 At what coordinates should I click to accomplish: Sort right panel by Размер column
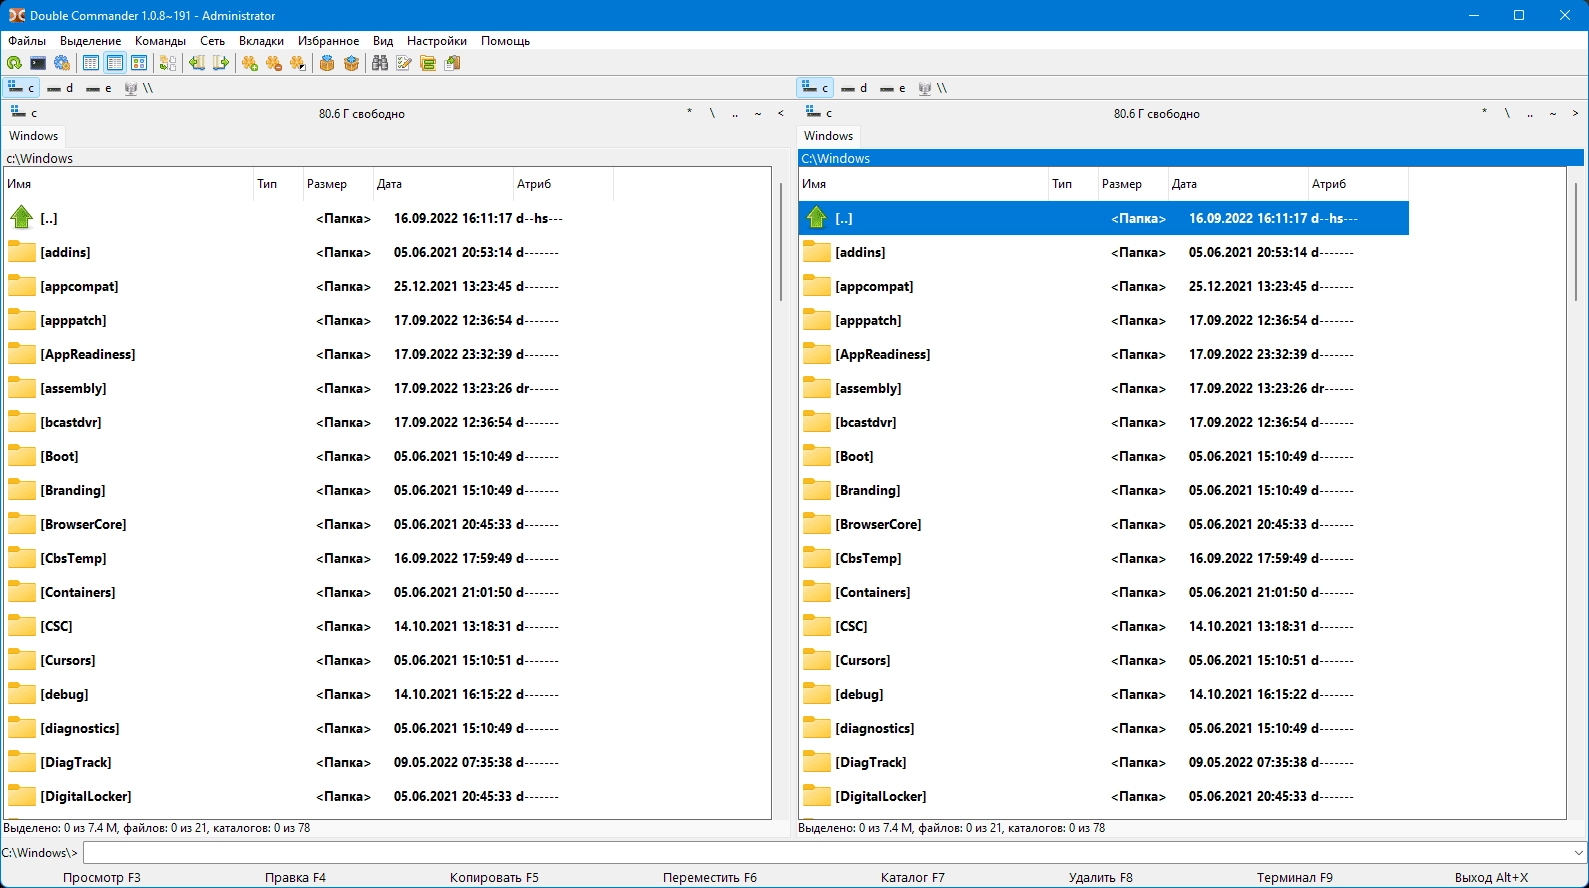[1133, 184]
